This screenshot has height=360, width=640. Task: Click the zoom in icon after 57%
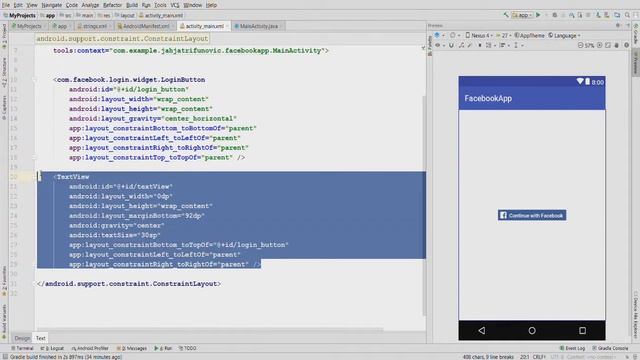600,45
